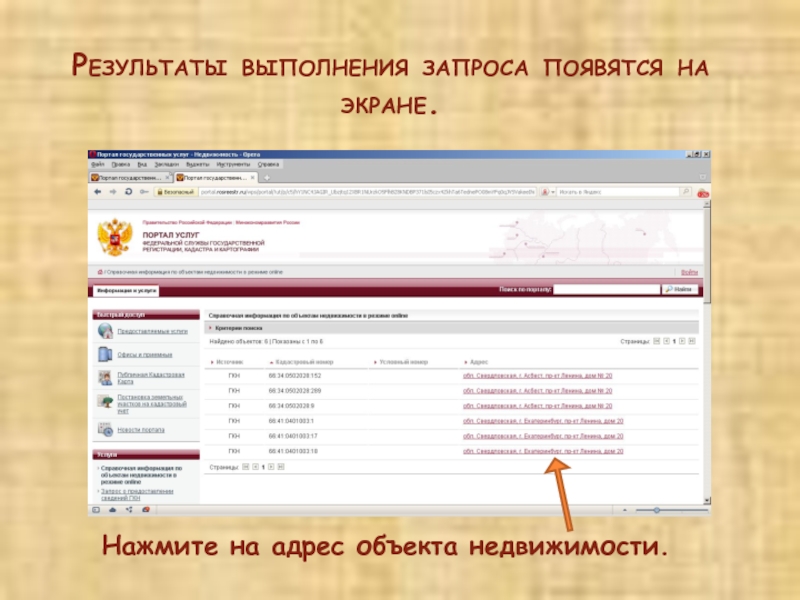Screen dimensions: 800x600
Task: Open address link for cadastral number 66:34:0502028:289
Action: click(x=537, y=391)
